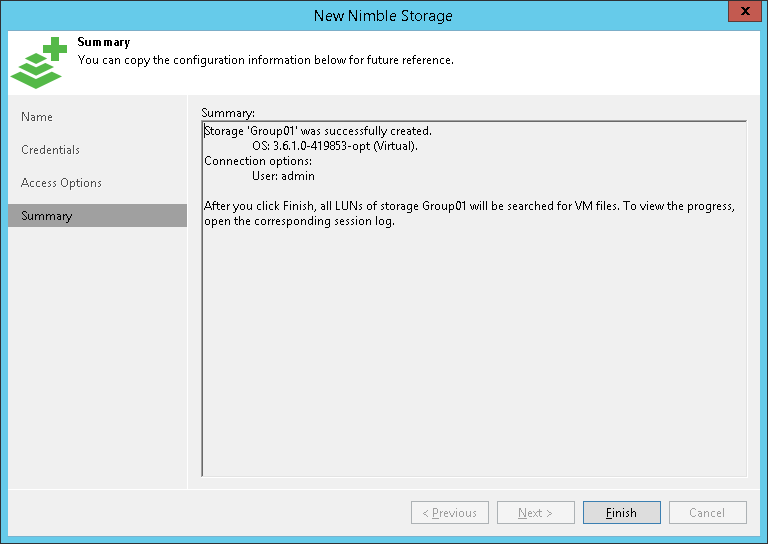Screen dimensions: 768x544
Task: Click the Next button
Action: pos(535,512)
